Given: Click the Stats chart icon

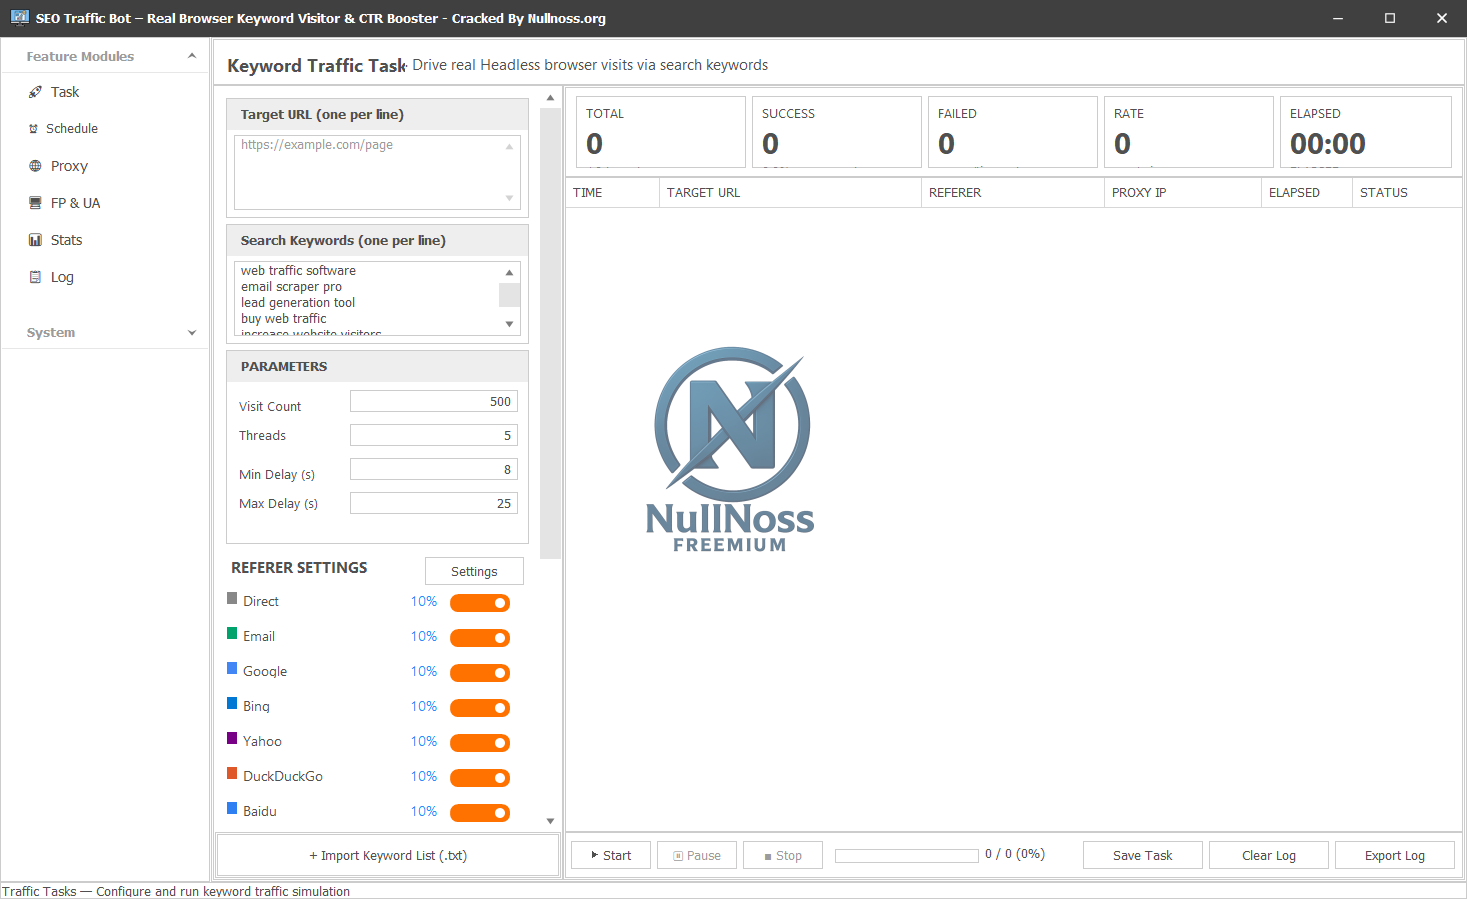Looking at the screenshot, I should pyautogui.click(x=35, y=240).
